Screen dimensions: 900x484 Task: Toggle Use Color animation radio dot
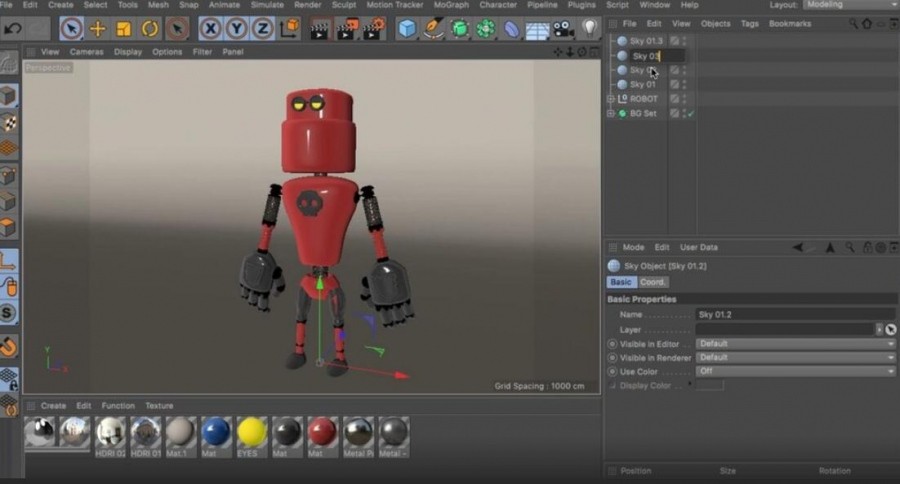612,371
